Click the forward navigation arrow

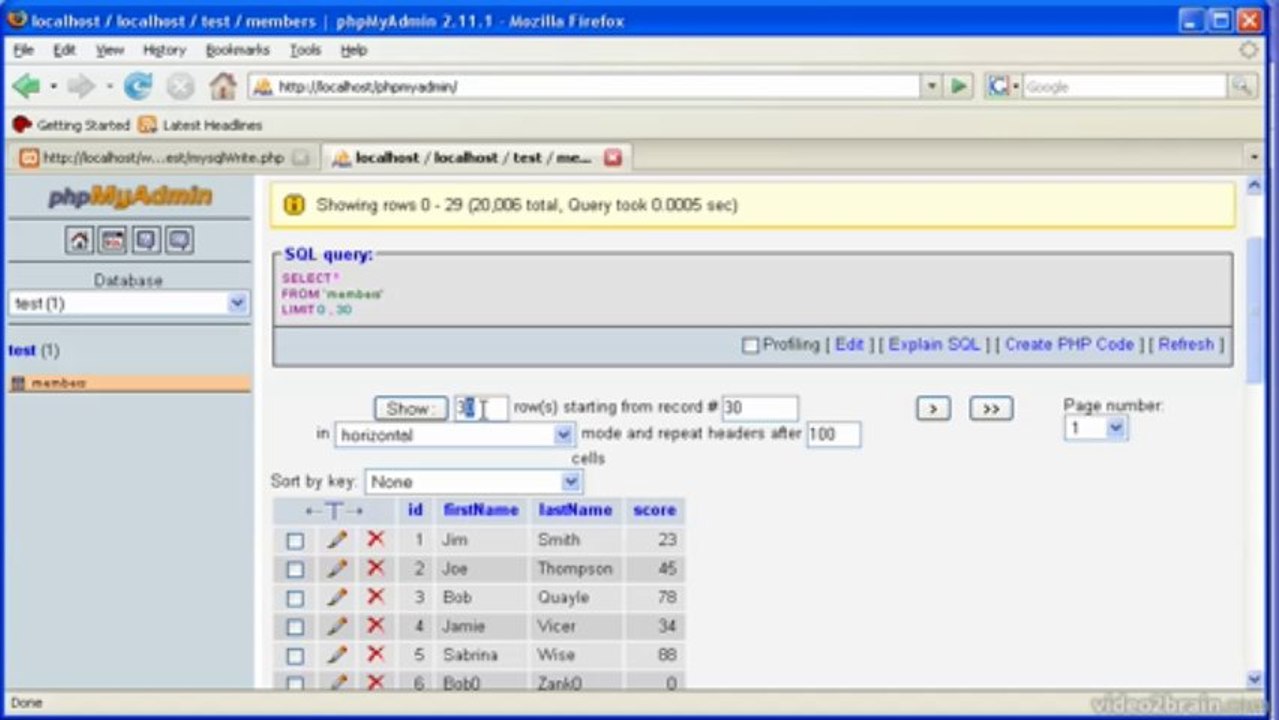[x=81, y=87]
